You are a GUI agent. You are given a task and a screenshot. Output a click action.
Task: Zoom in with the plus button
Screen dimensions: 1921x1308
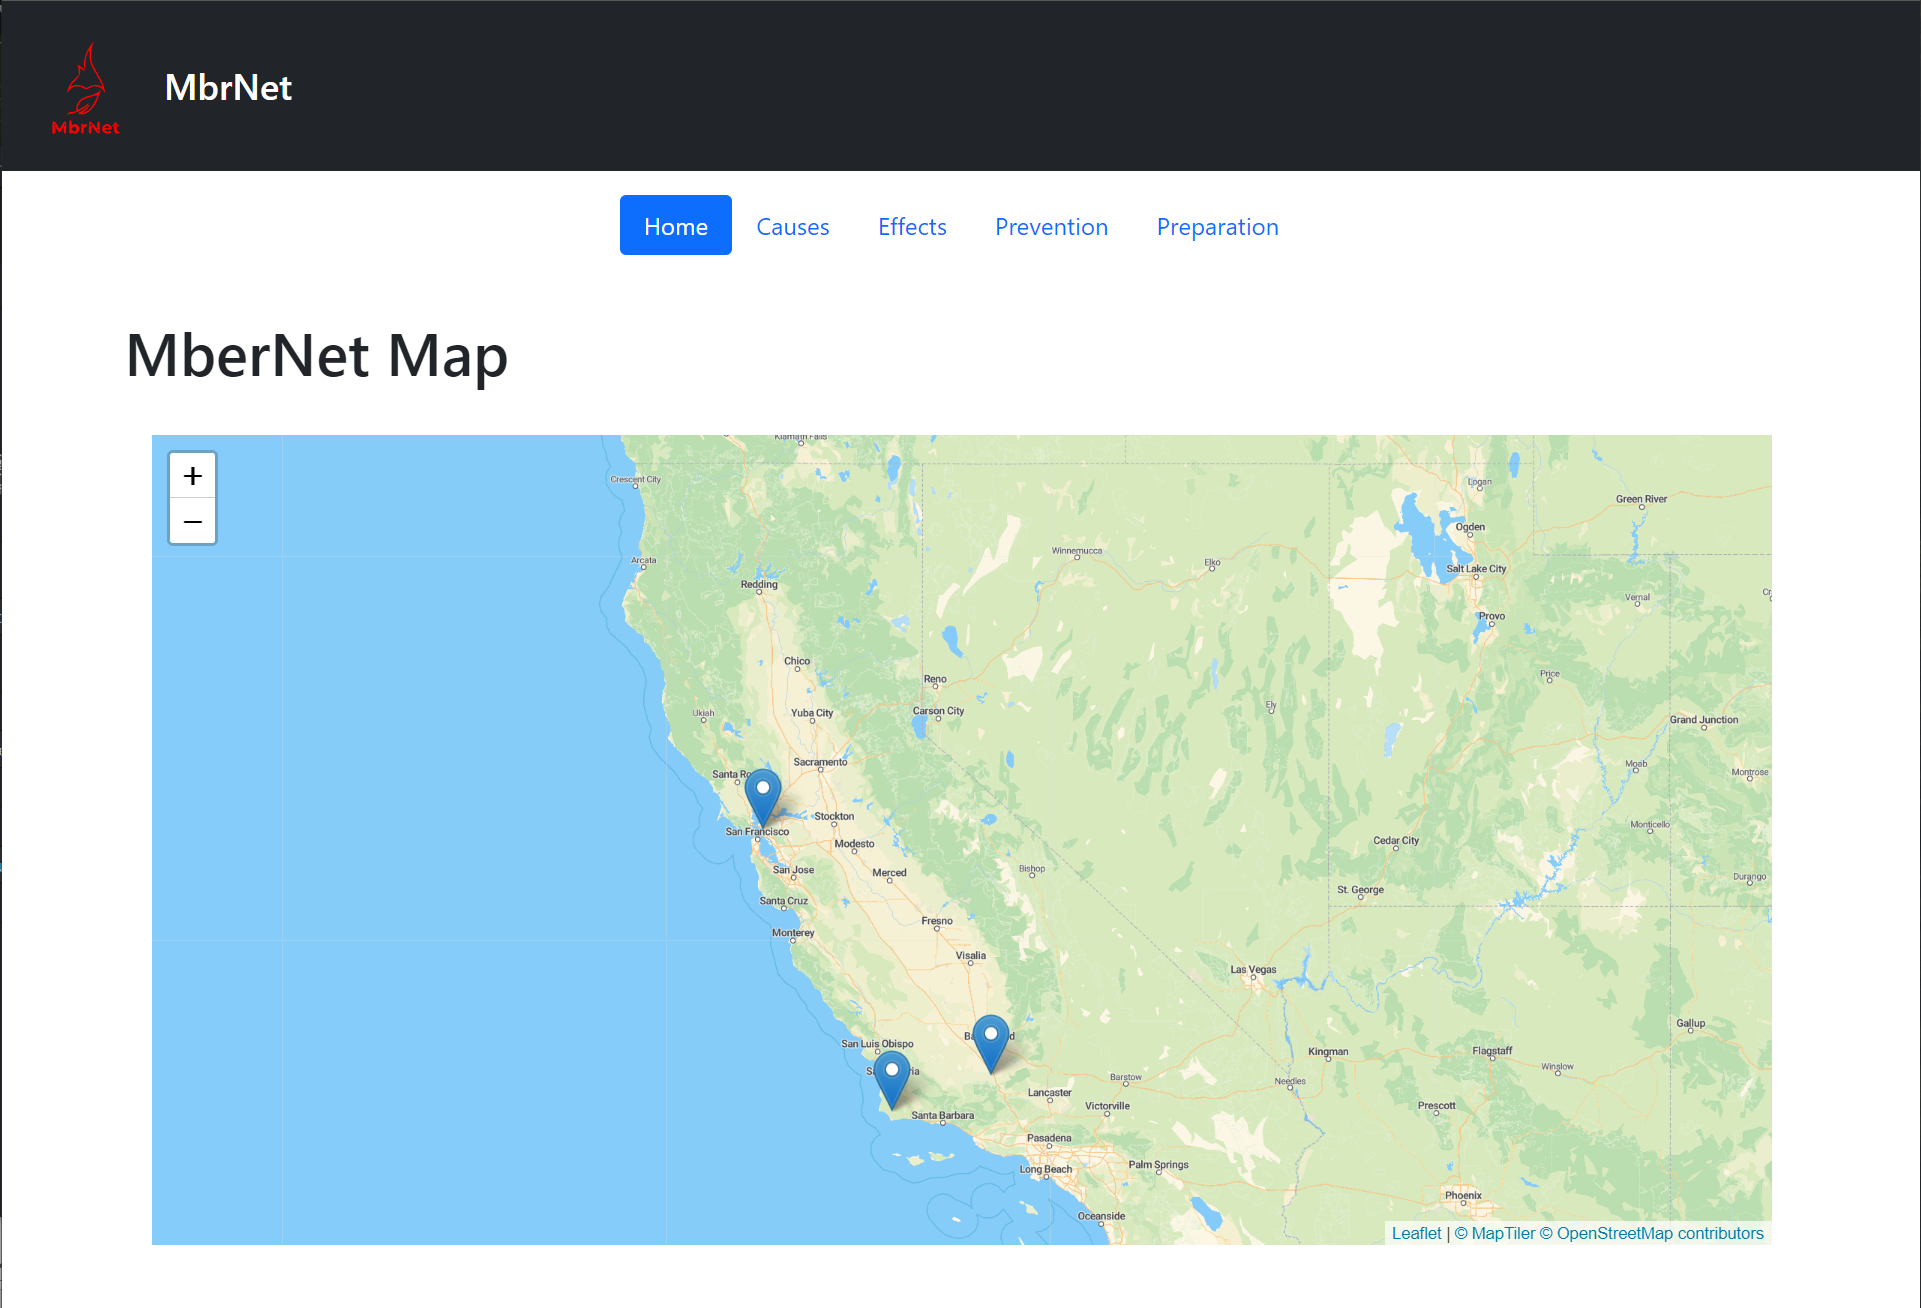(x=193, y=476)
